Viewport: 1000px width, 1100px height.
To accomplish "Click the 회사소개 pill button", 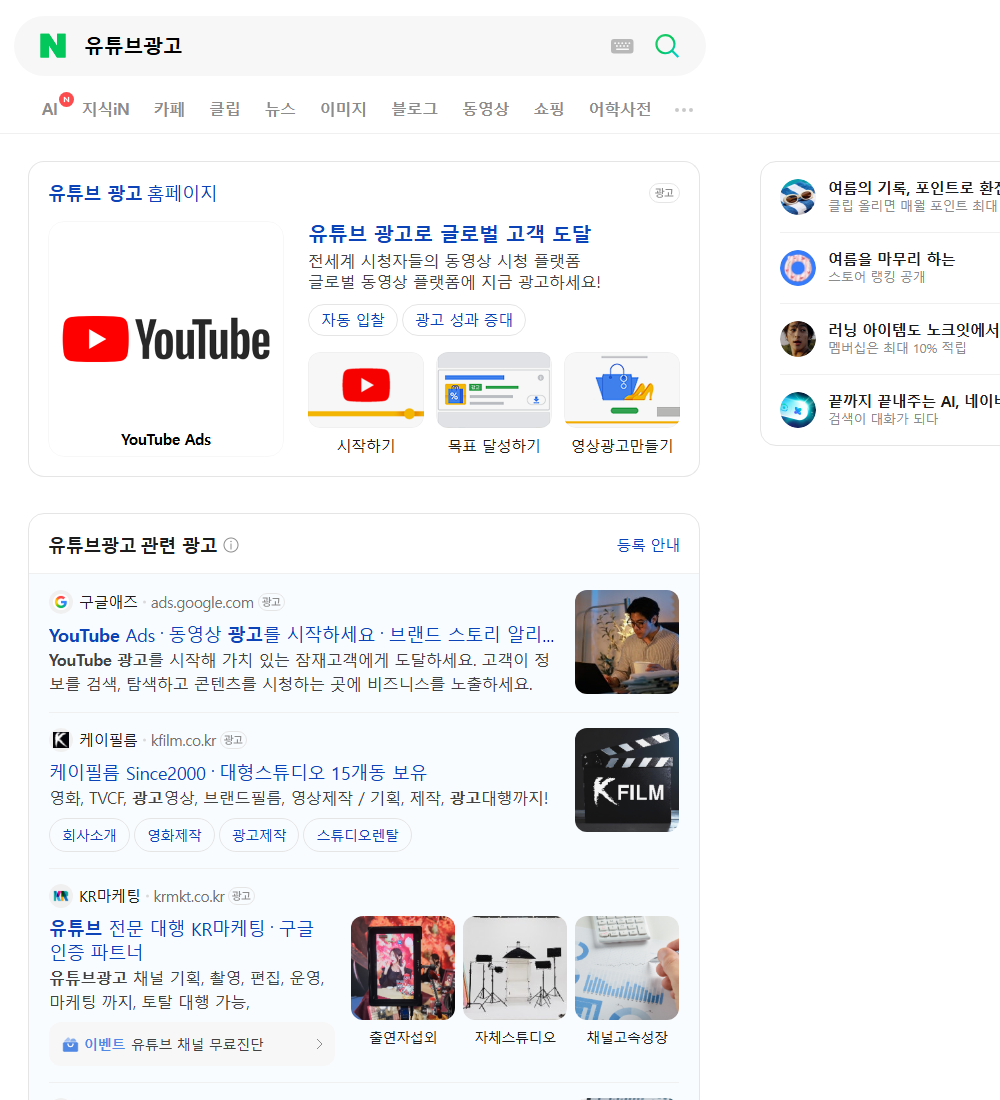I will pyautogui.click(x=89, y=835).
